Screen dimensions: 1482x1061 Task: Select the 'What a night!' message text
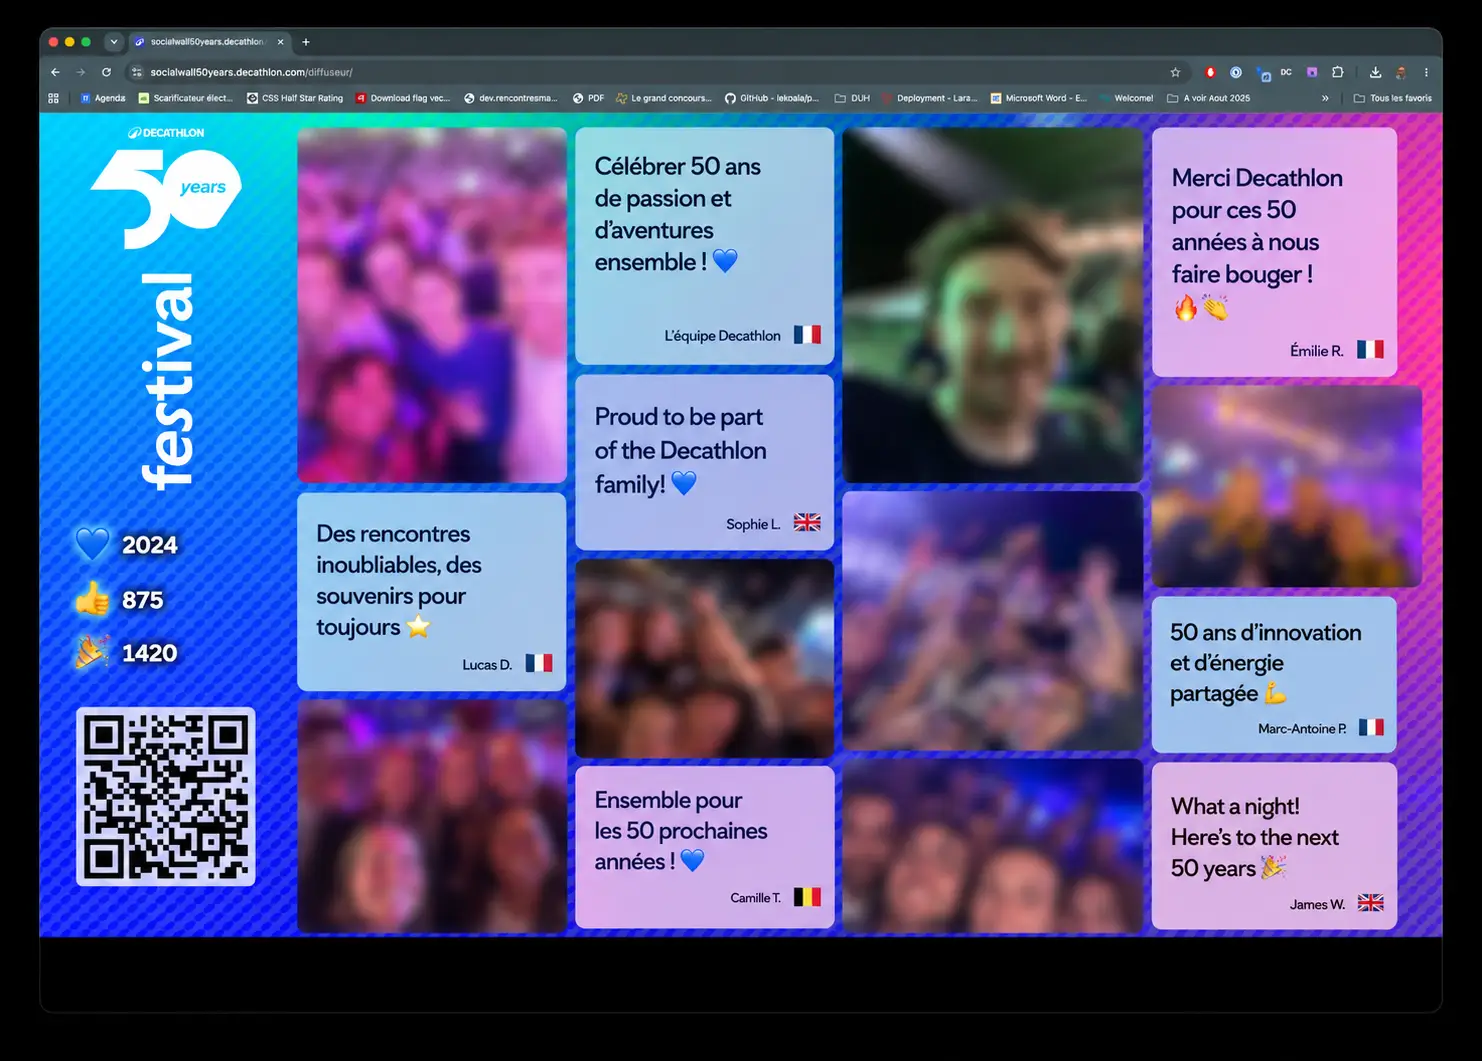click(1254, 837)
